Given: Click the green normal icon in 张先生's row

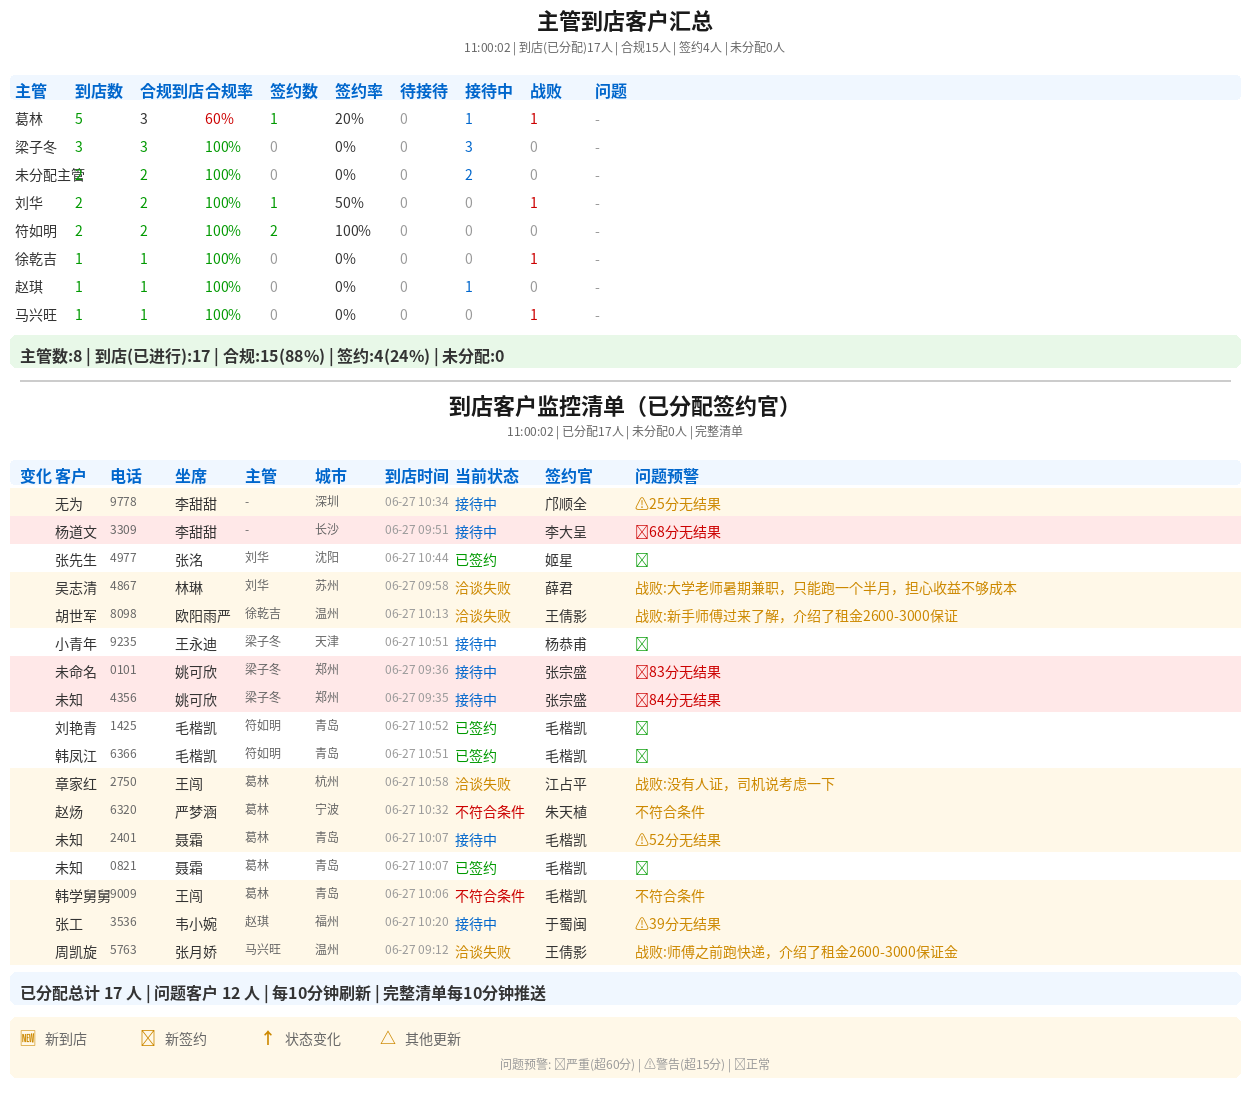Looking at the screenshot, I should (x=642, y=561).
